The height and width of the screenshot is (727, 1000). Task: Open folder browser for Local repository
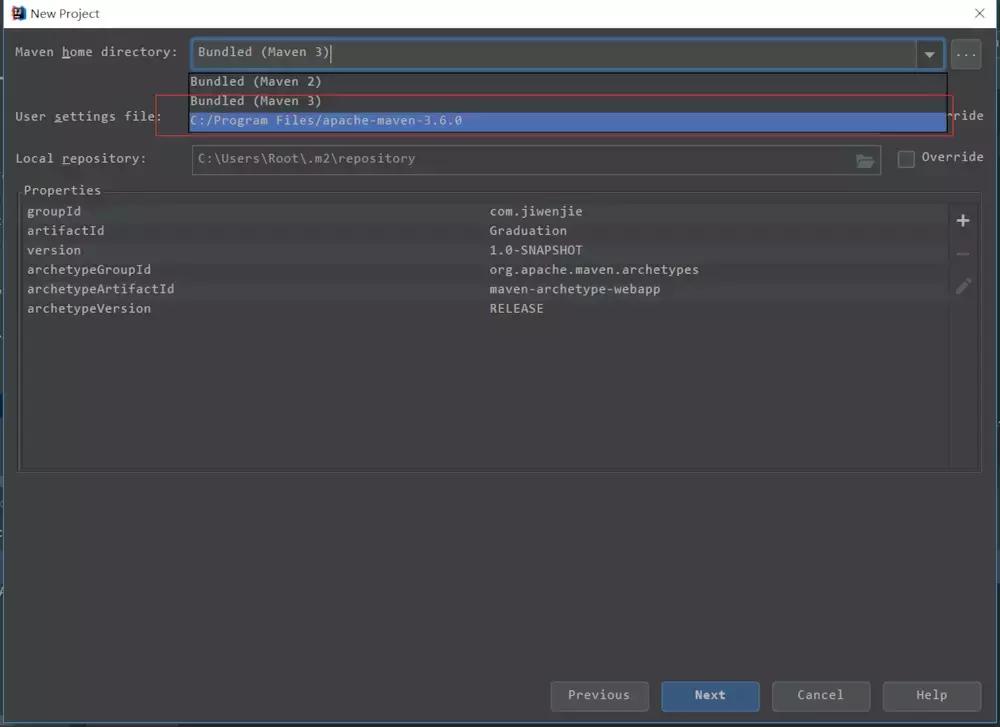(865, 160)
